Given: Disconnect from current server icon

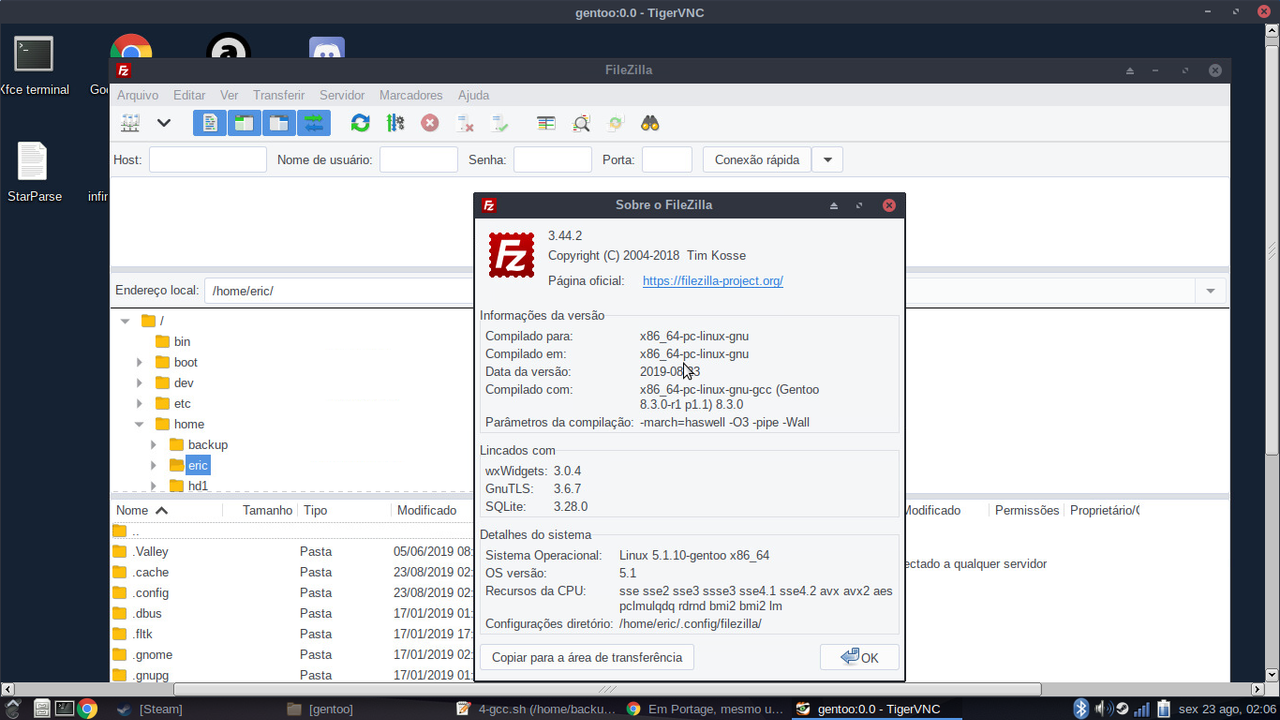Looking at the screenshot, I should 465,123.
